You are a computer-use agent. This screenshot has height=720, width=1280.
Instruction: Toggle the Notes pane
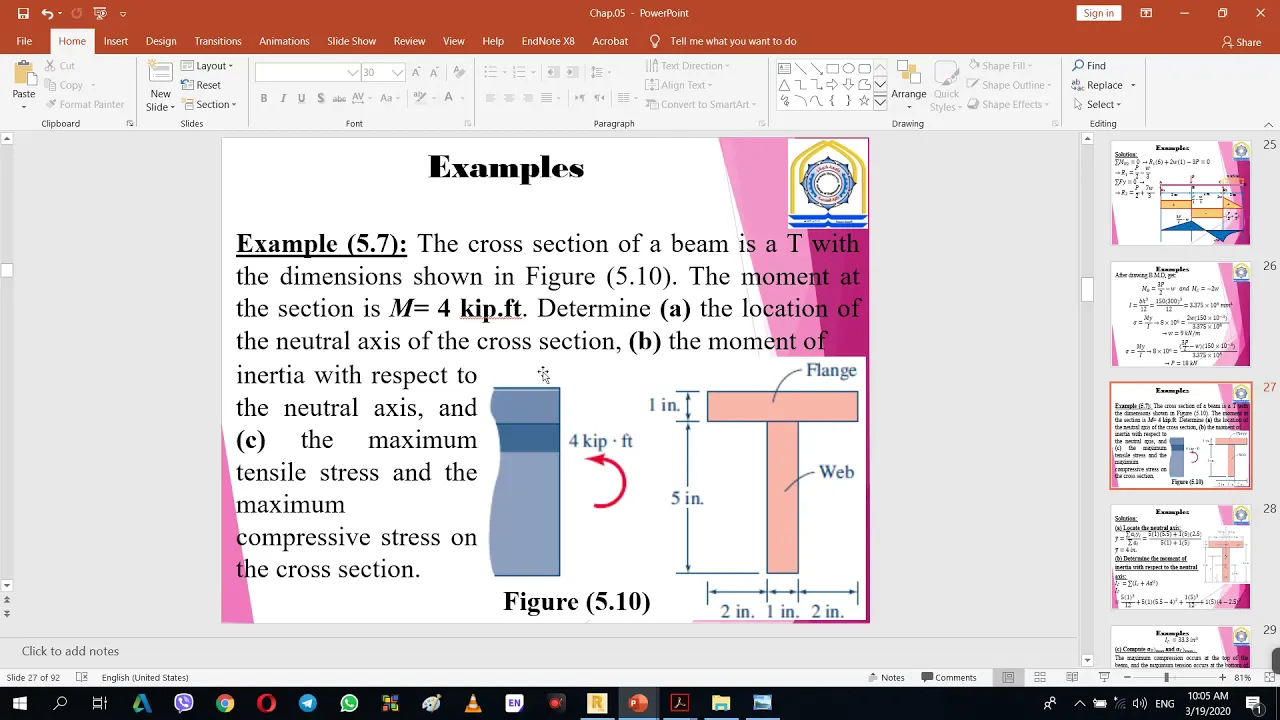click(x=885, y=677)
